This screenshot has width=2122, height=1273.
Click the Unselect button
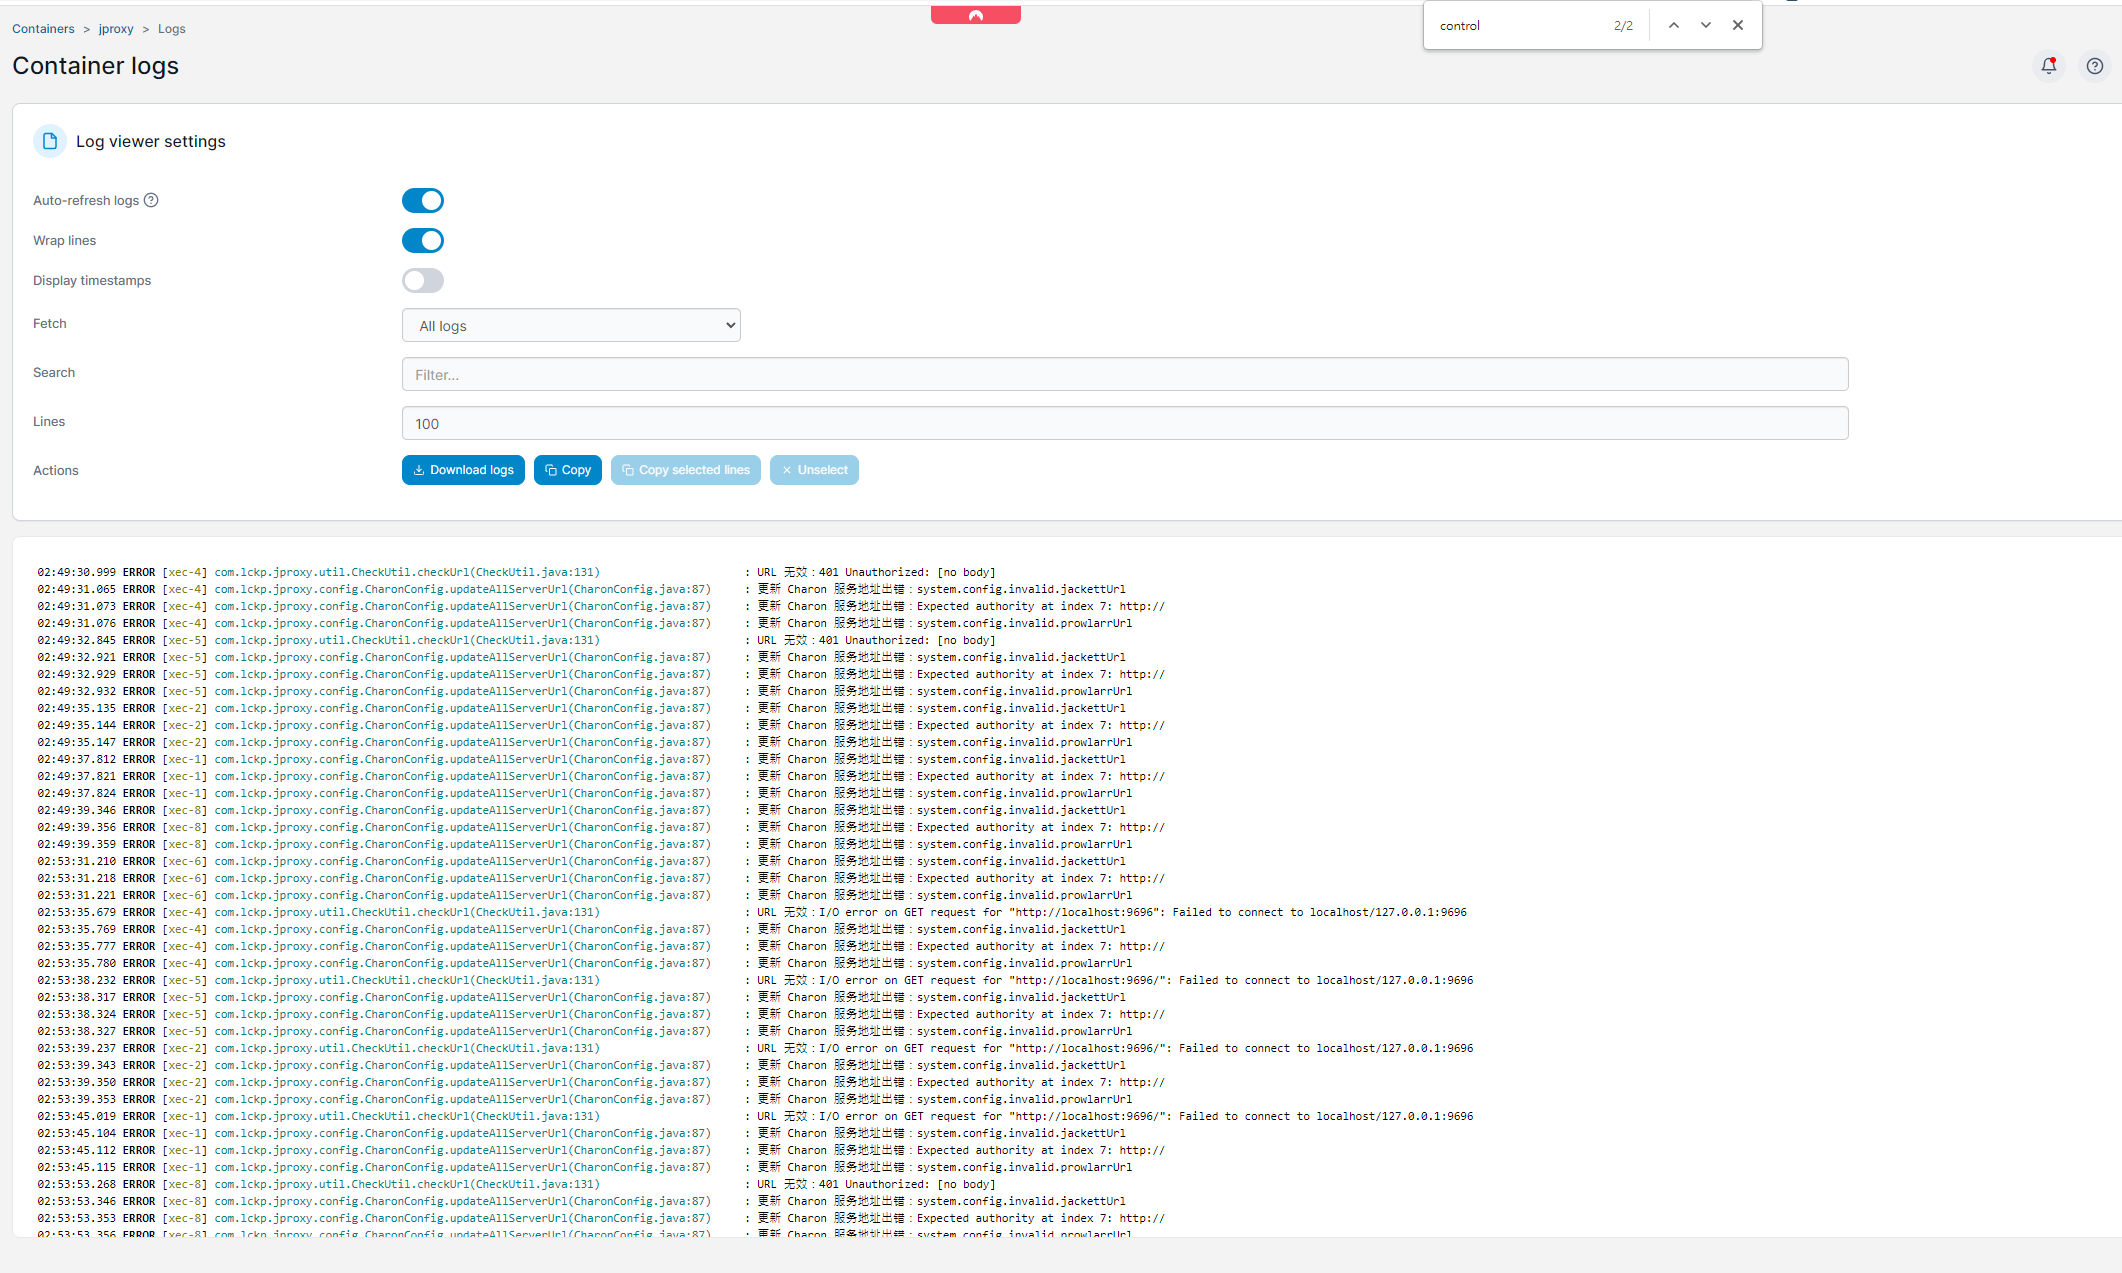point(814,469)
